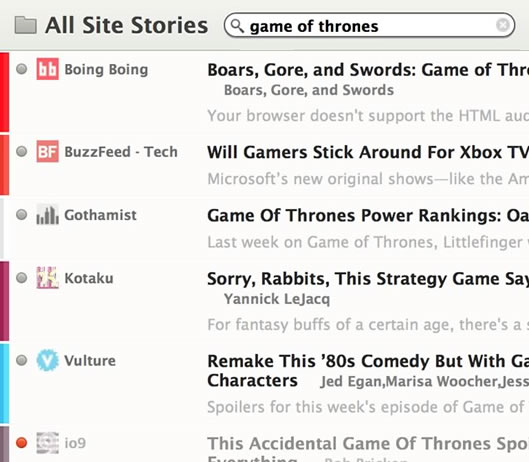Click the BuzzFeed Tech BF favicon
This screenshot has height=462, width=529.
48,152
